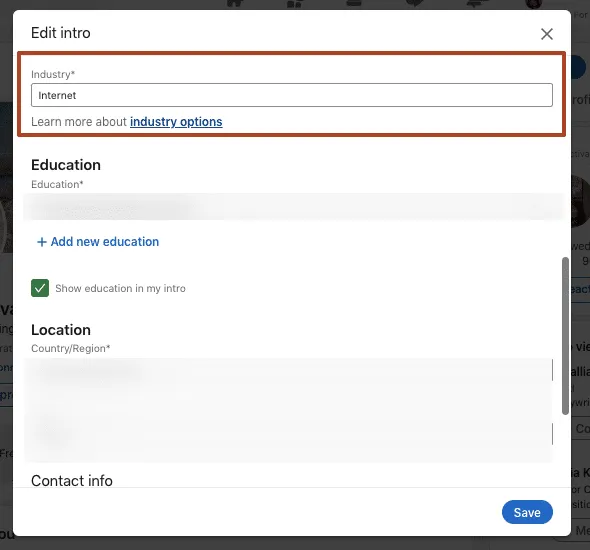Click the Home icon in top navigation
This screenshot has height=550, width=590.
point(235,4)
